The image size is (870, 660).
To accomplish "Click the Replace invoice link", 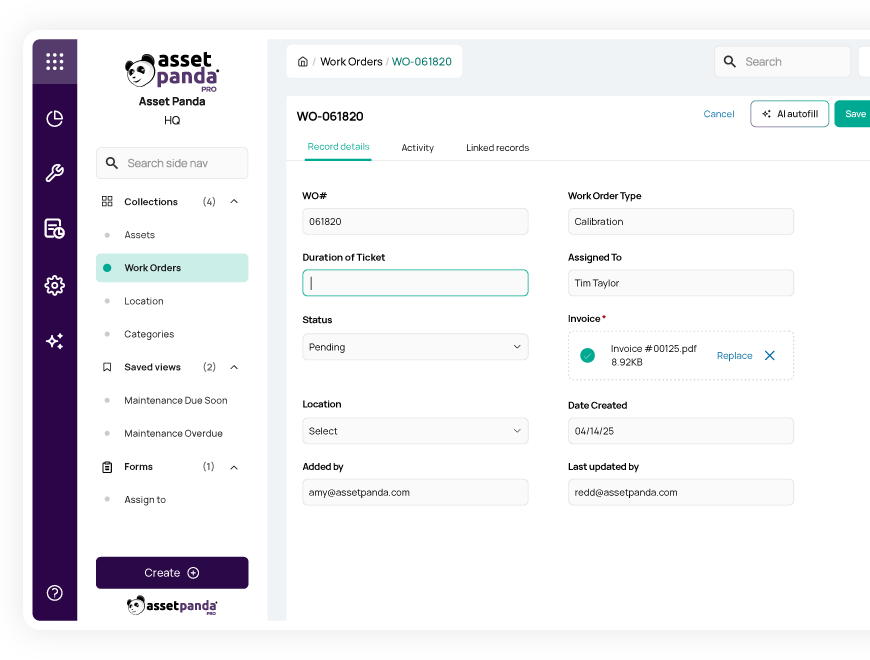I will (734, 356).
